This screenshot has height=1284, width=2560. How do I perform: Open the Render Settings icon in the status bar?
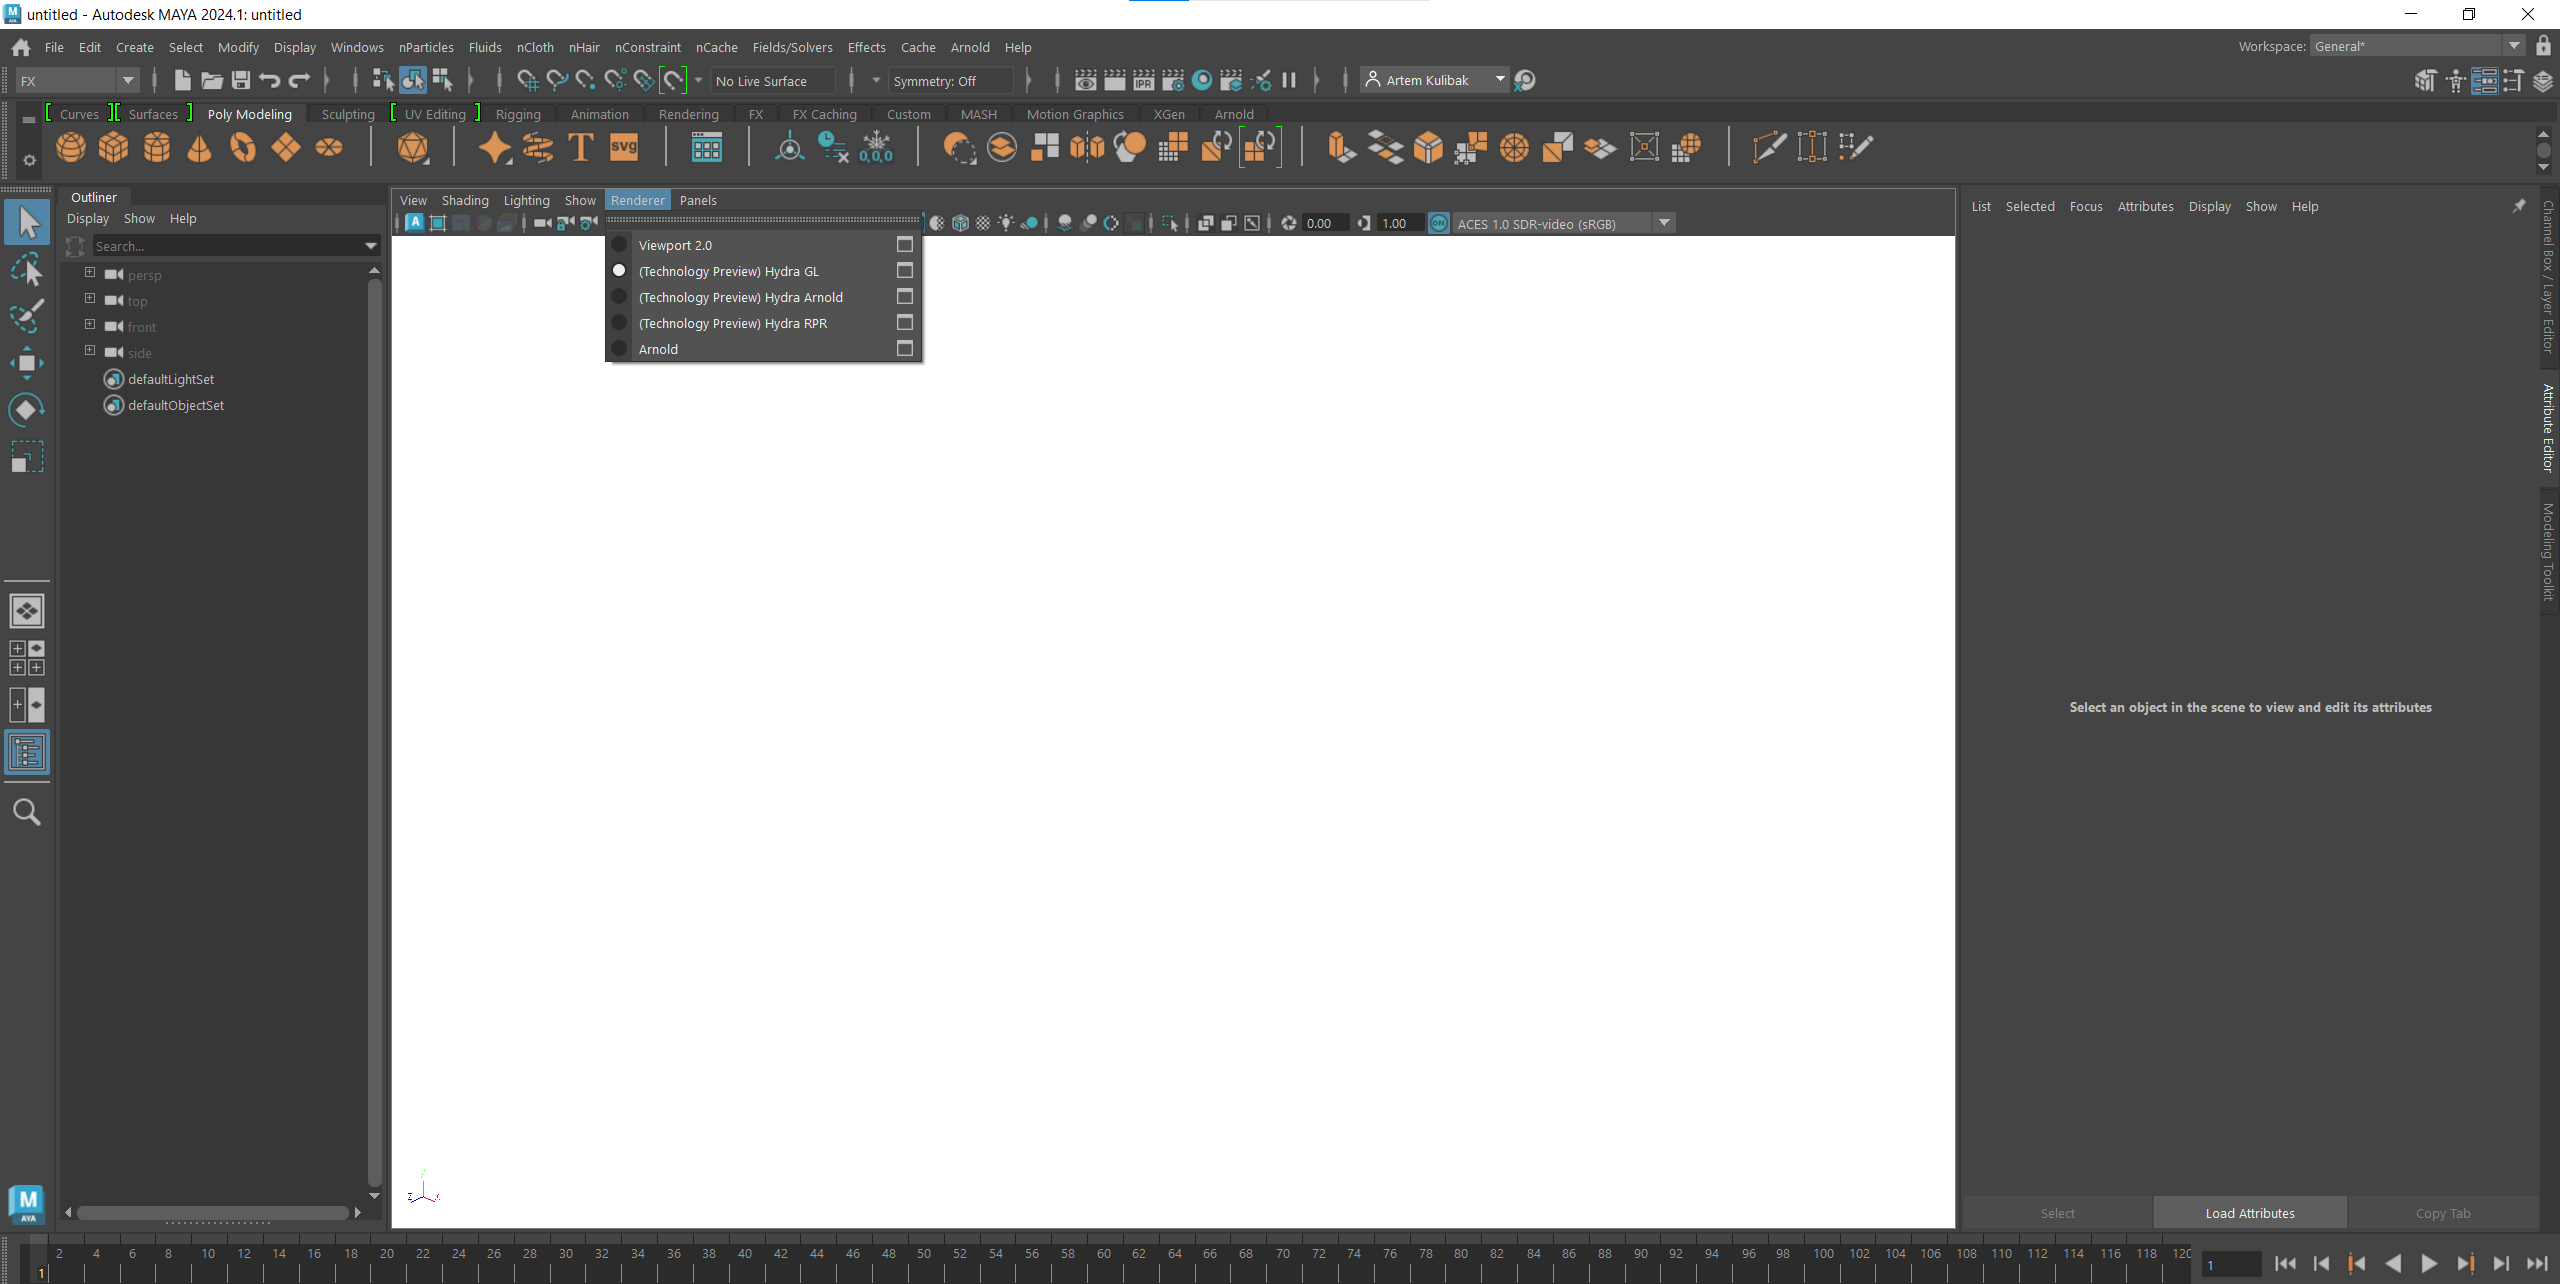coord(1173,80)
